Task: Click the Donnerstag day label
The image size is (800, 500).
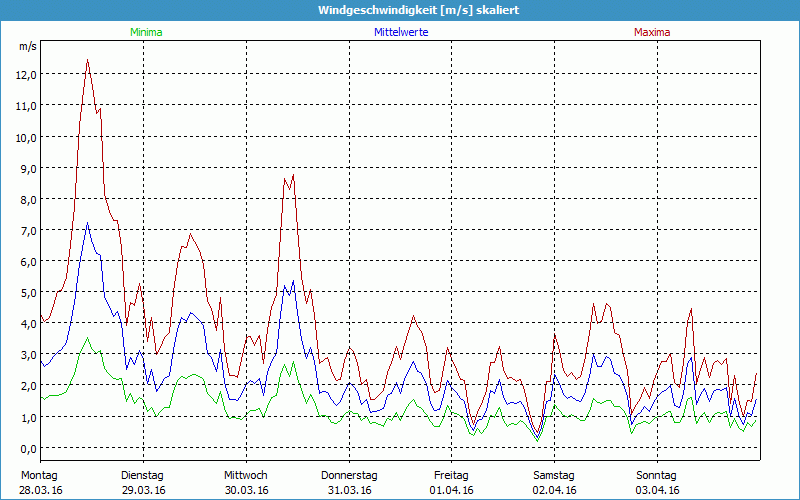Action: click(349, 476)
